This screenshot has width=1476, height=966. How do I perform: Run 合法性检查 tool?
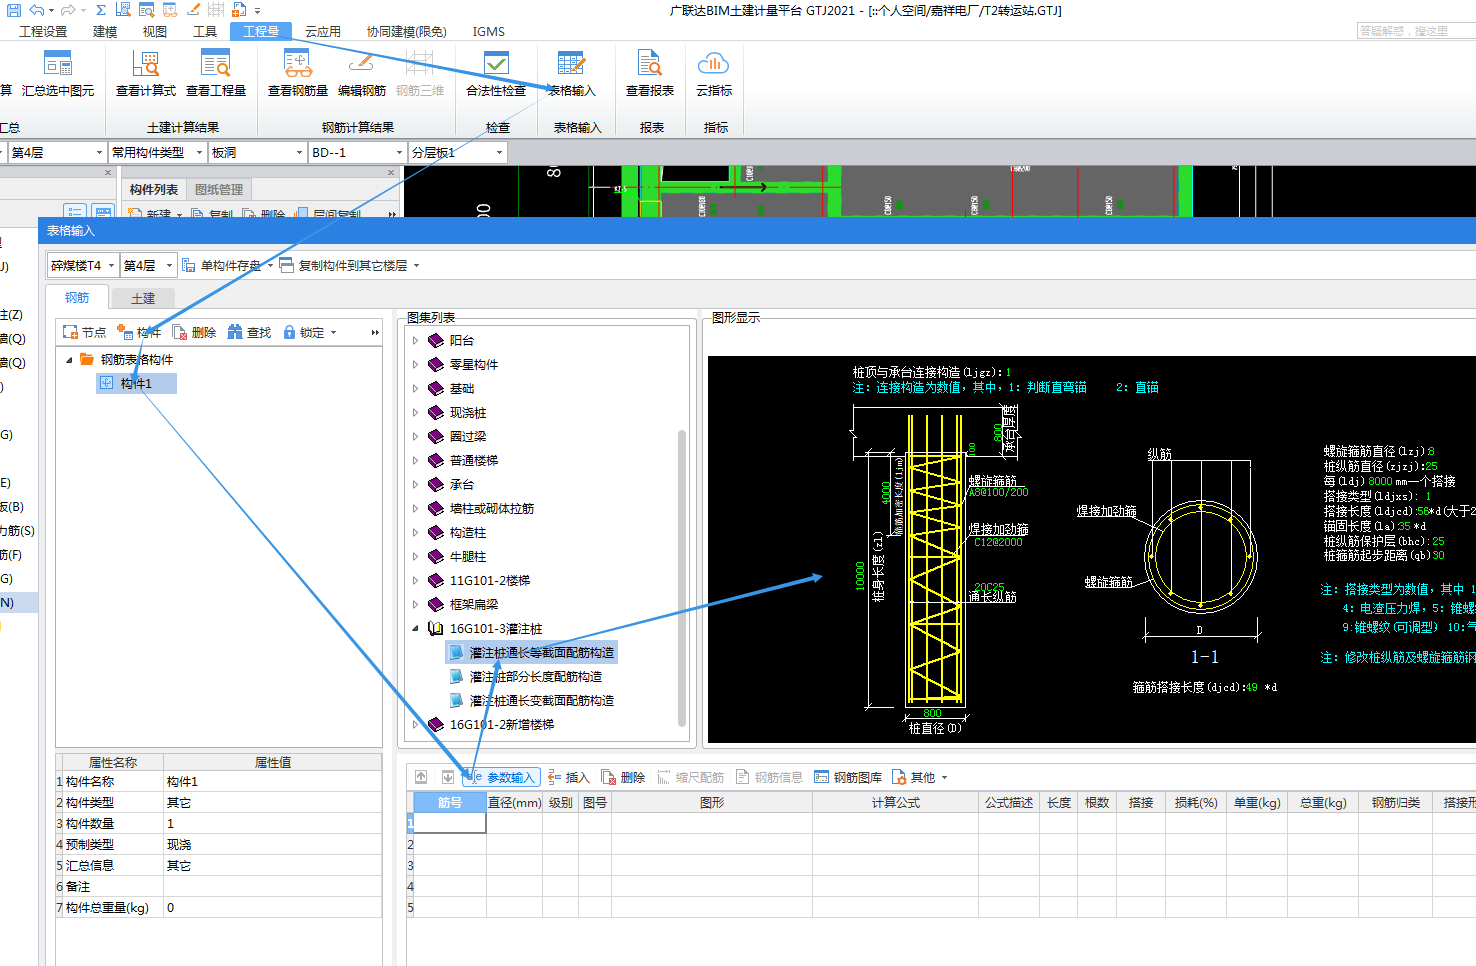[x=496, y=74]
